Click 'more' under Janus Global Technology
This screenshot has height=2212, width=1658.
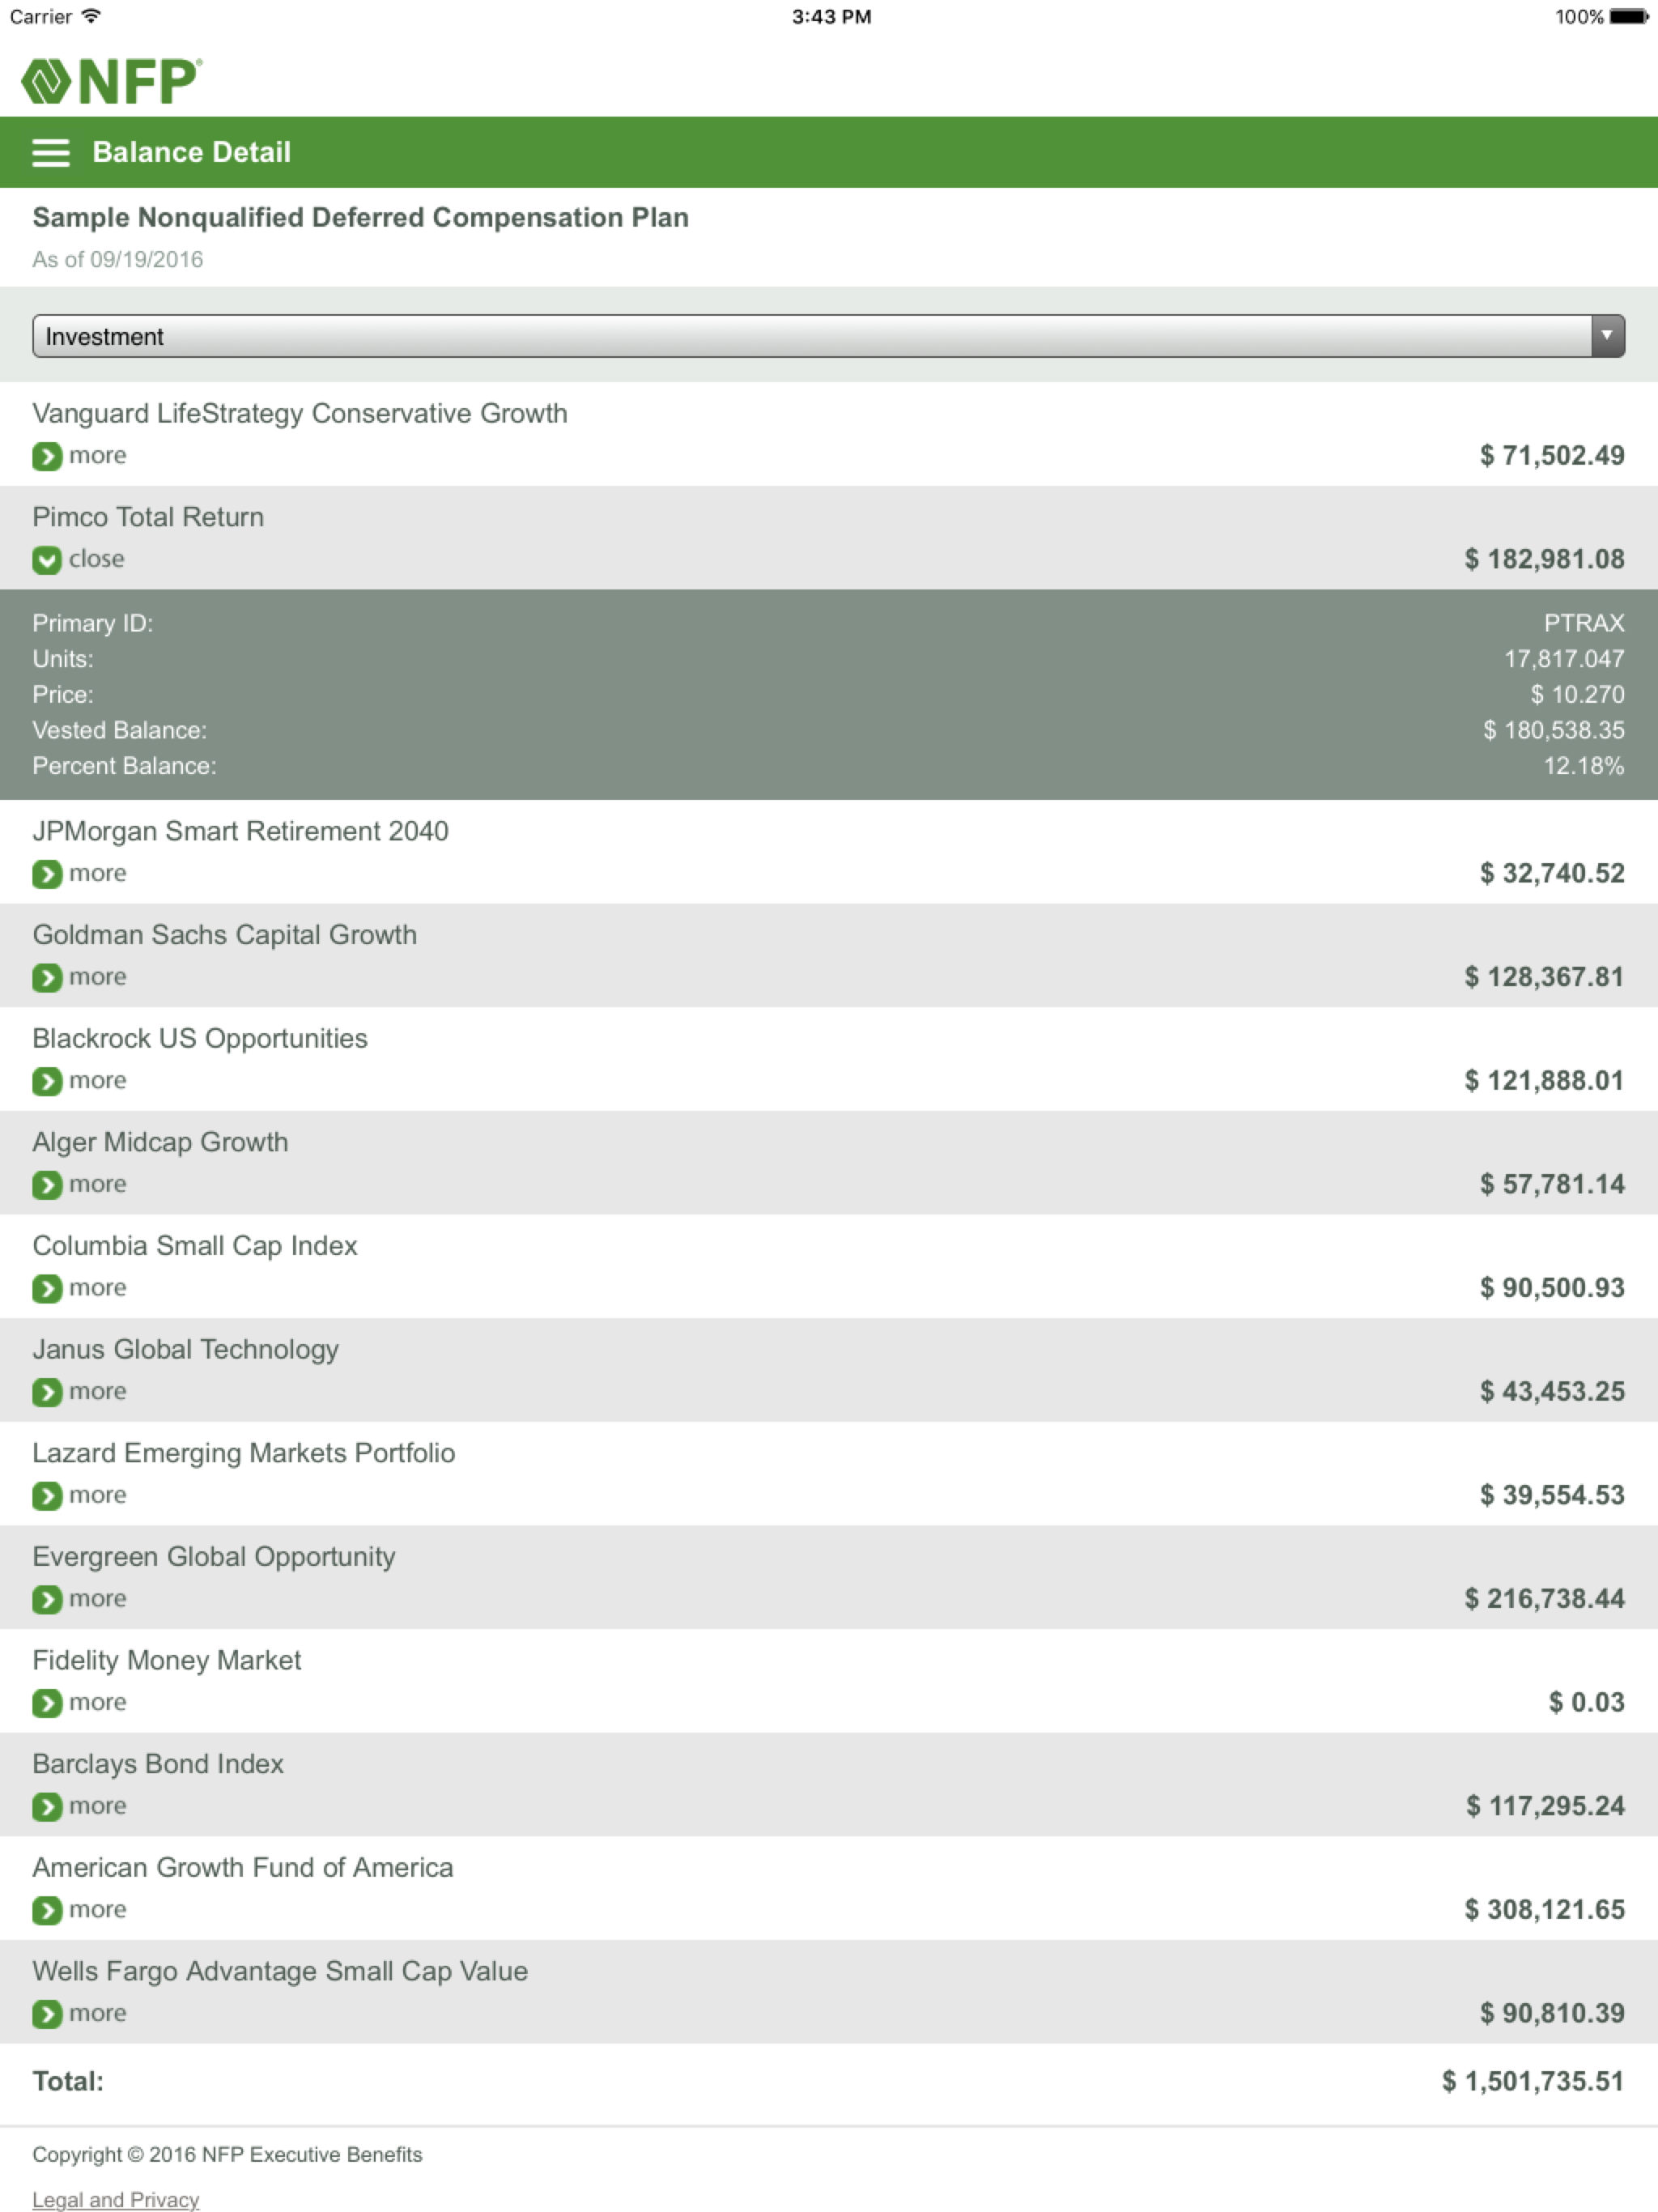pos(97,1391)
